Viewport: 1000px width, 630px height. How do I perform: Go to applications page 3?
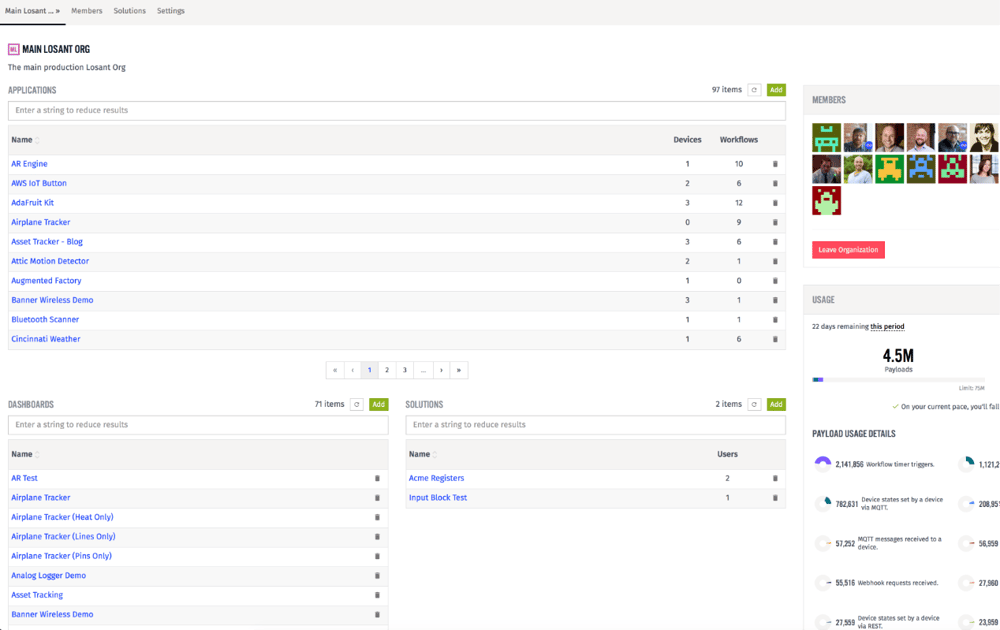(x=405, y=370)
